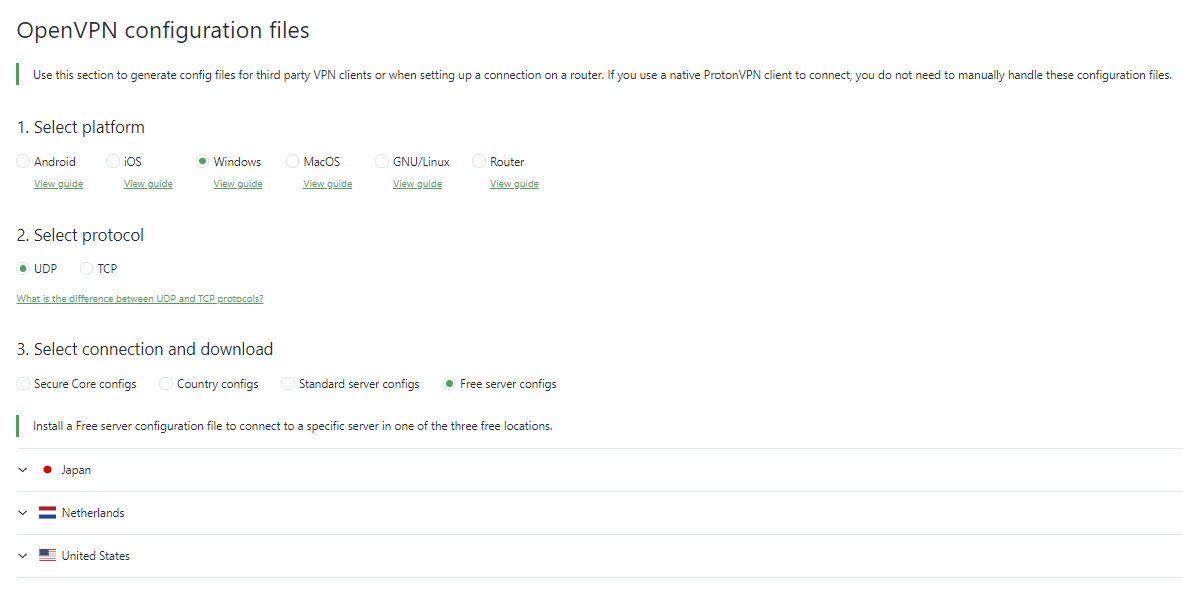
Task: Open UDP and TCP protocols difference link
Action: (x=140, y=299)
